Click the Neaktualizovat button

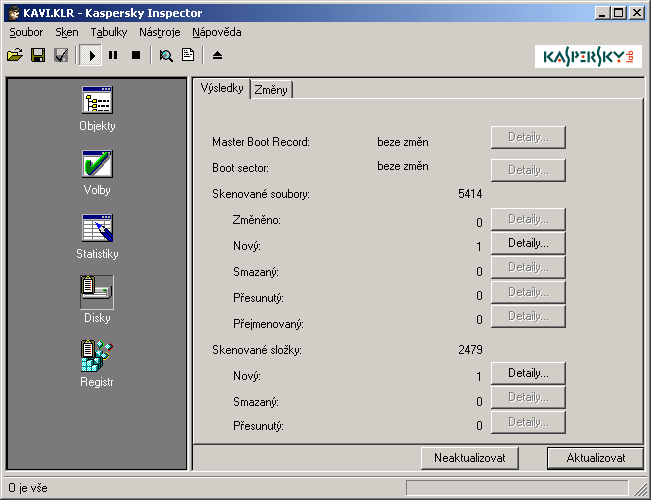click(470, 458)
